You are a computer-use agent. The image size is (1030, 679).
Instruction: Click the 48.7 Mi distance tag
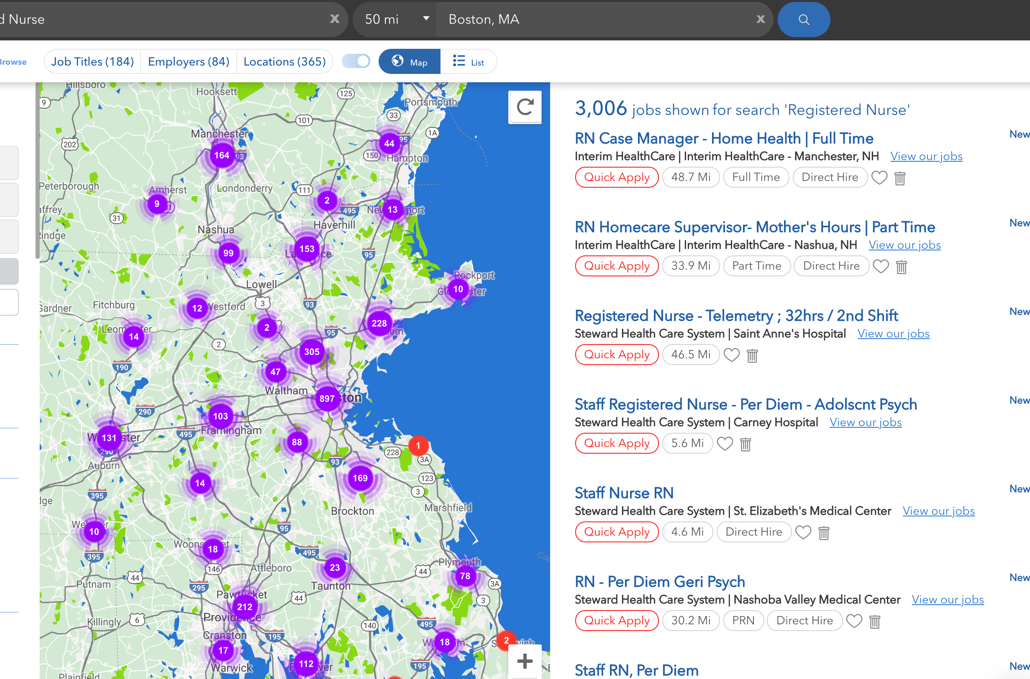point(691,177)
